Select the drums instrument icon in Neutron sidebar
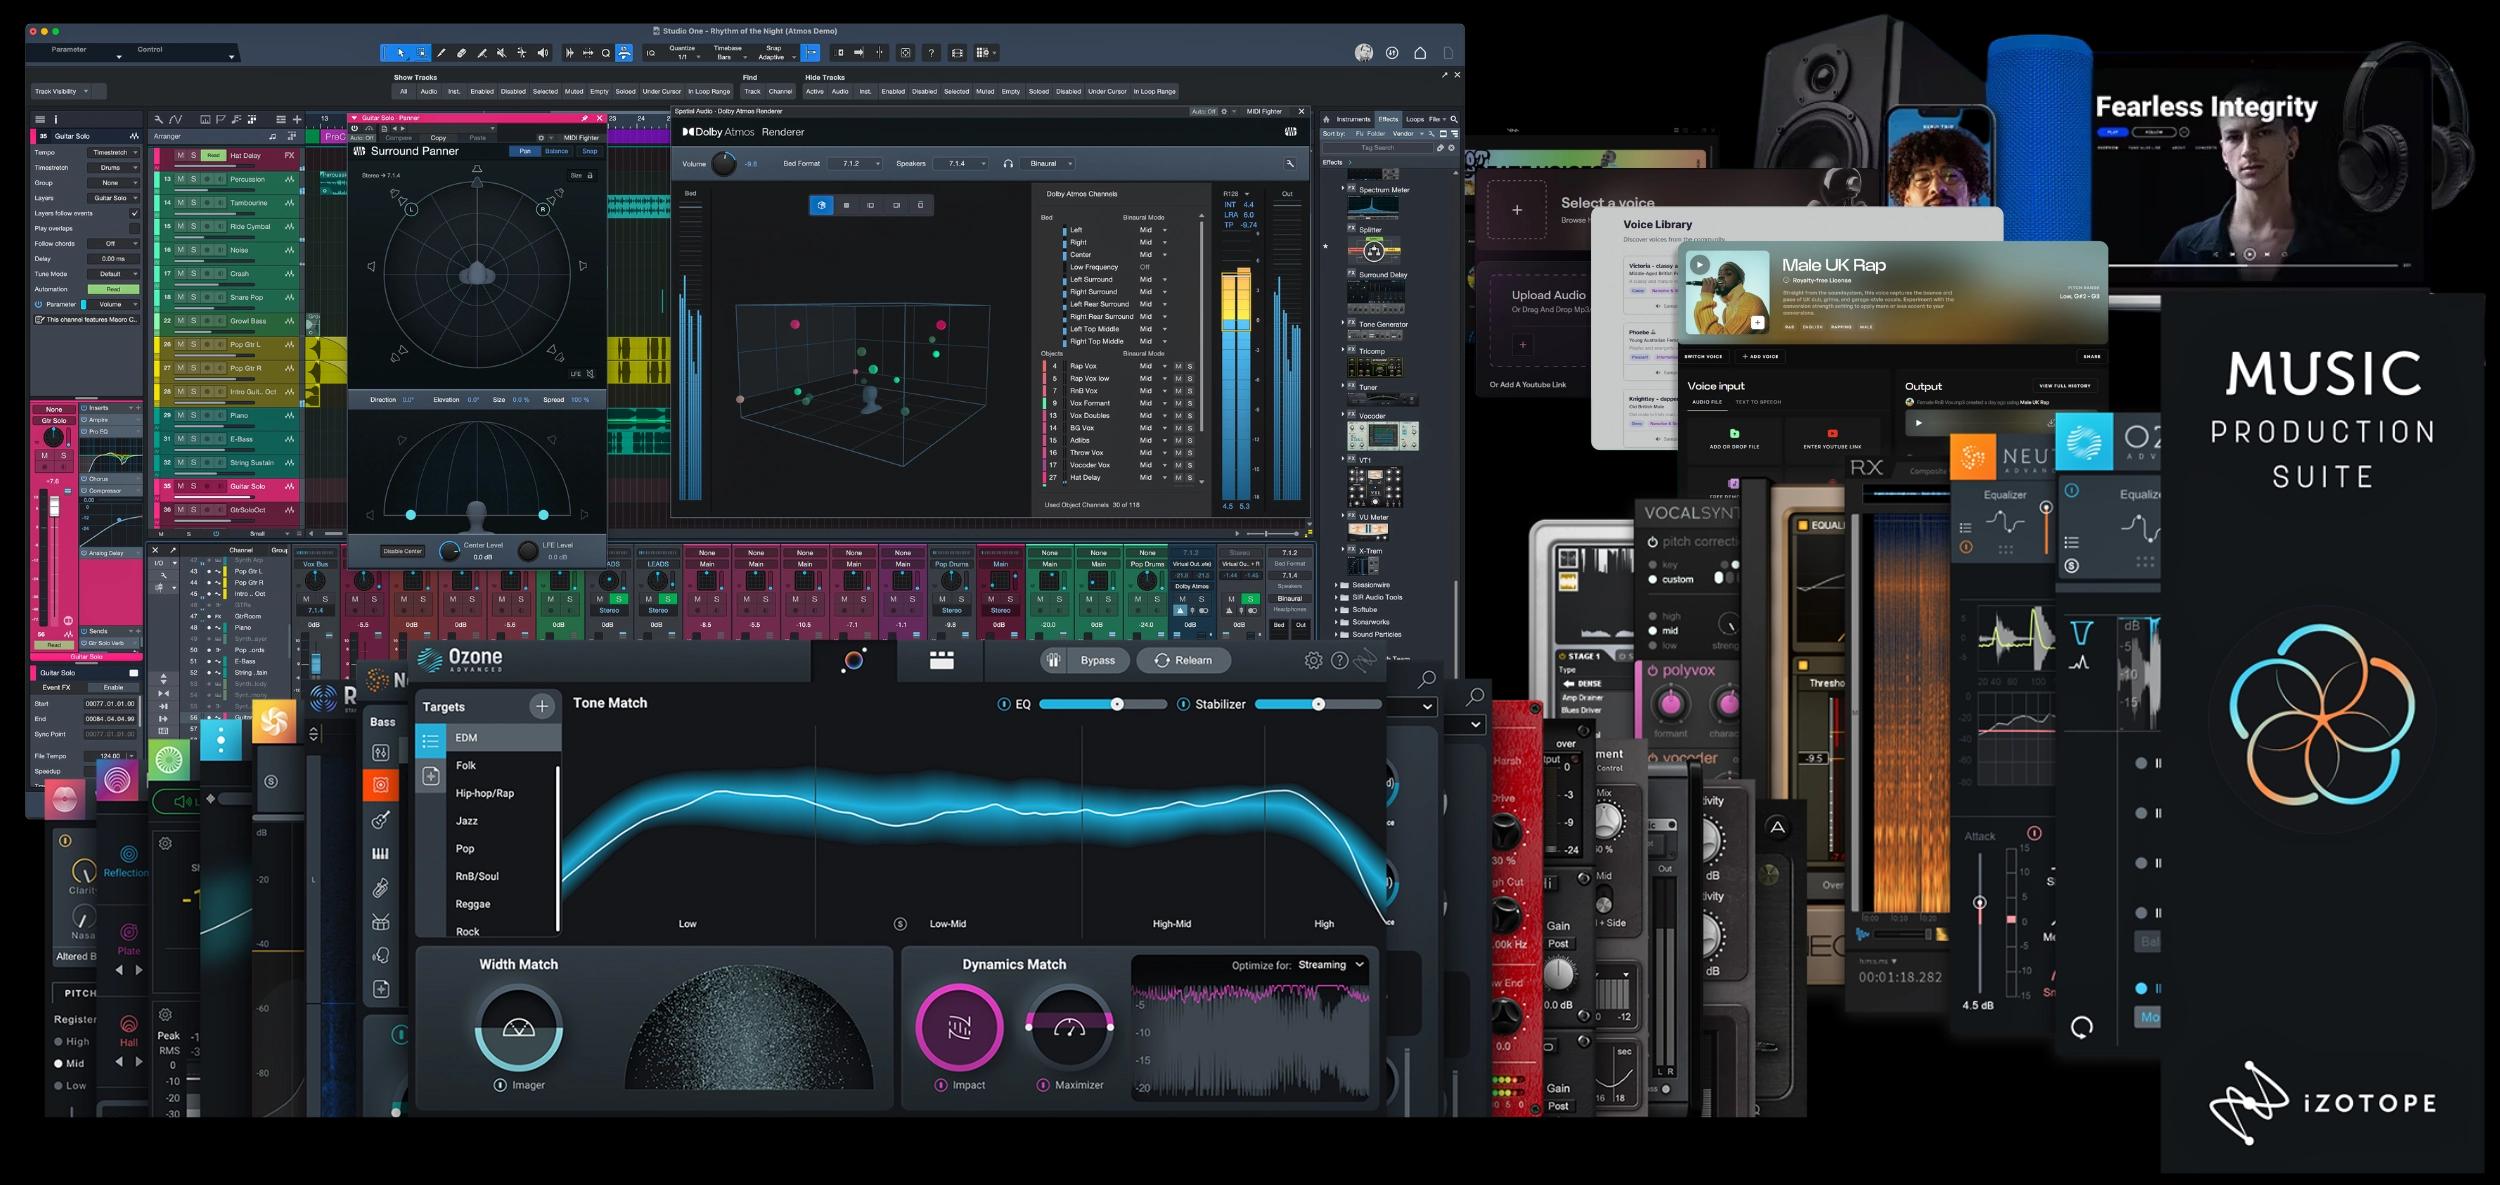This screenshot has width=2500, height=1185. click(380, 922)
